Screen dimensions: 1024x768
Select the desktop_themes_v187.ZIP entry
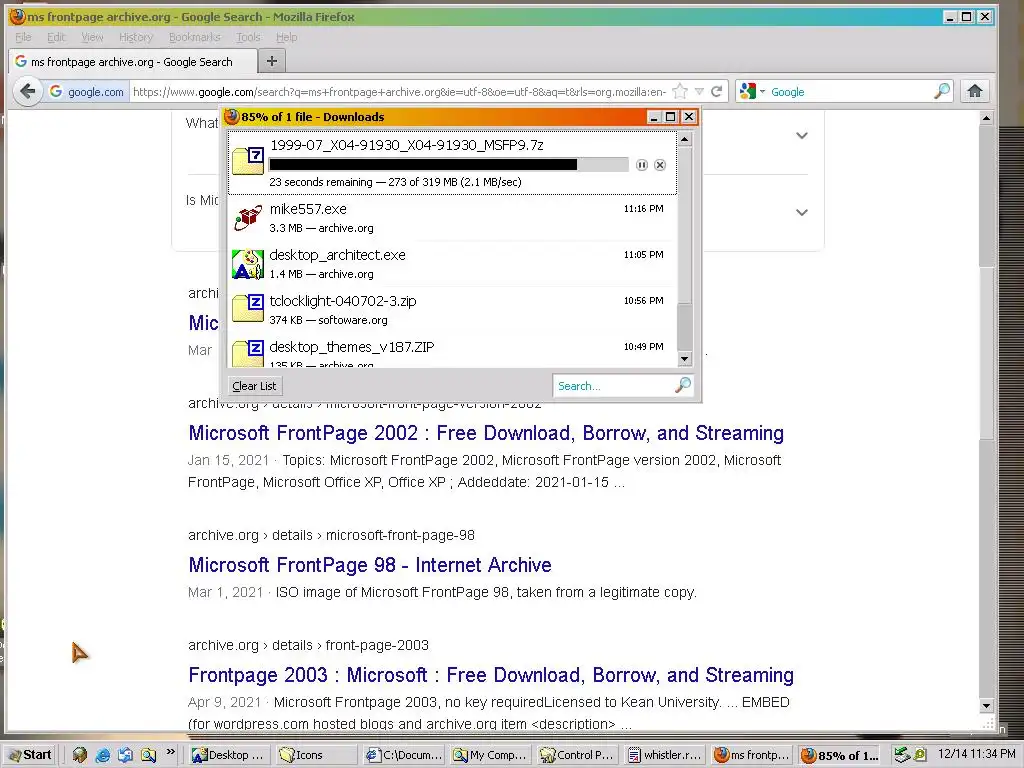[453, 351]
